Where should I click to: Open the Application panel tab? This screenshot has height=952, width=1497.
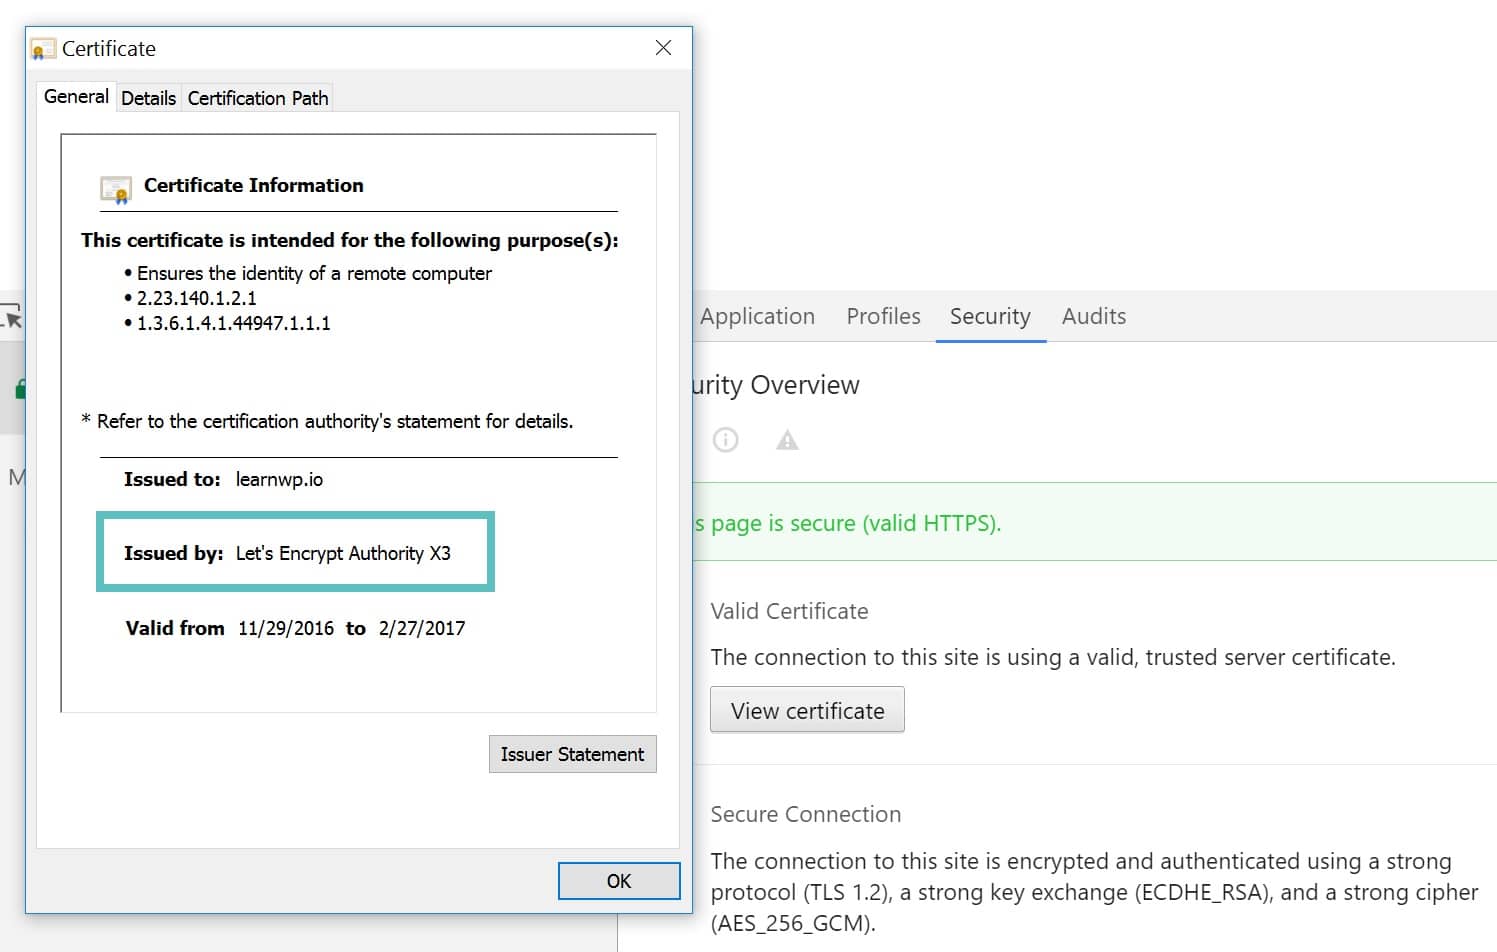click(757, 316)
